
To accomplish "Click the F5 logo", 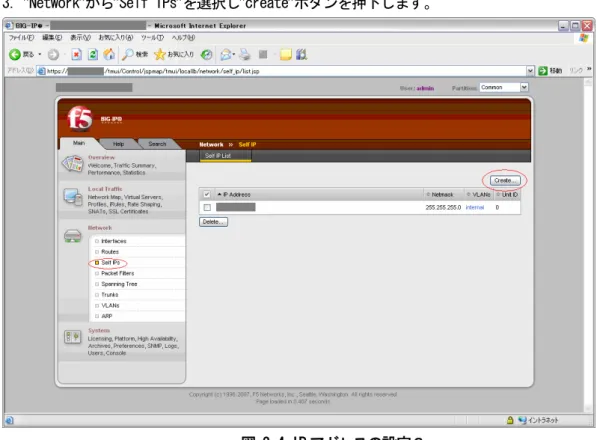I will coord(80,118).
